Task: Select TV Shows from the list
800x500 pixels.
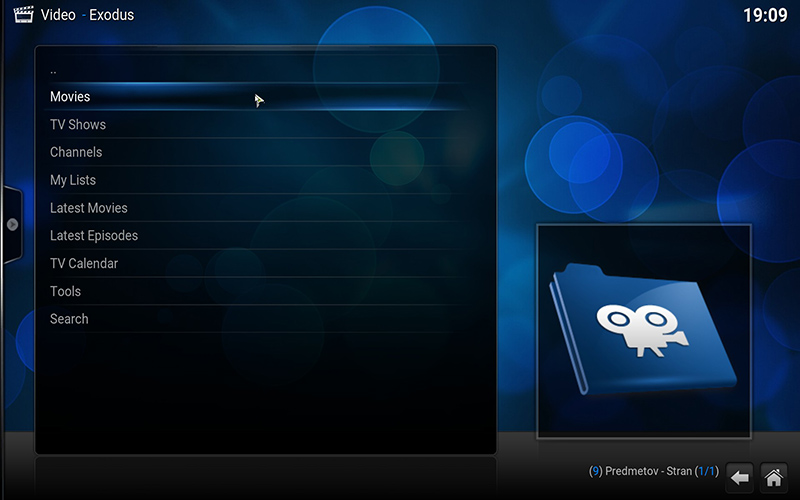Action: tap(78, 125)
